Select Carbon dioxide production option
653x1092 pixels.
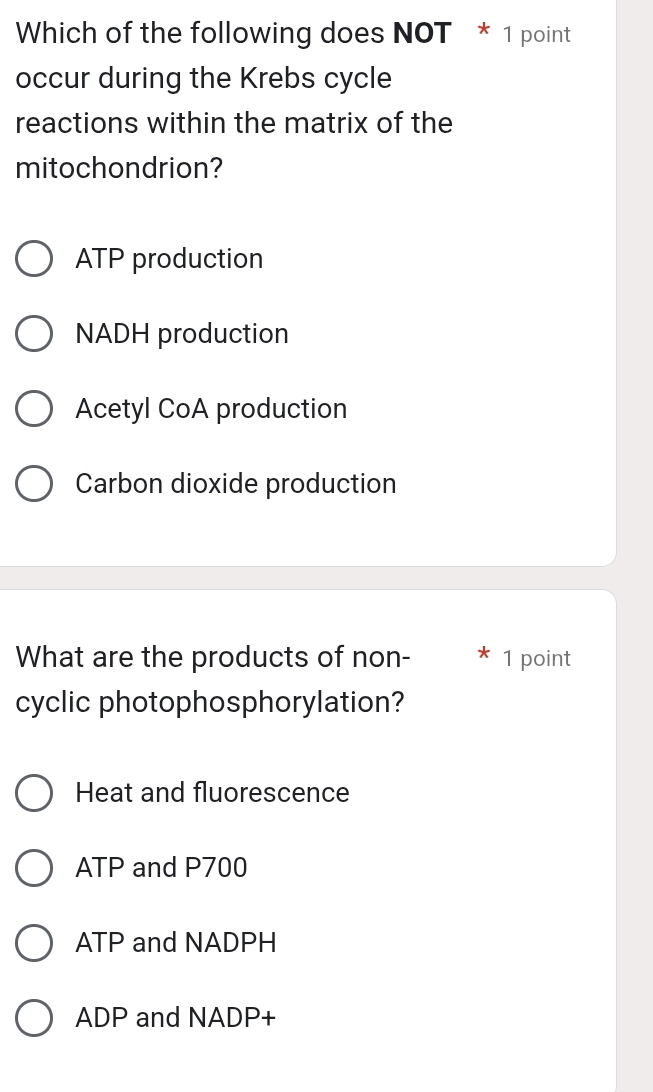[34, 483]
